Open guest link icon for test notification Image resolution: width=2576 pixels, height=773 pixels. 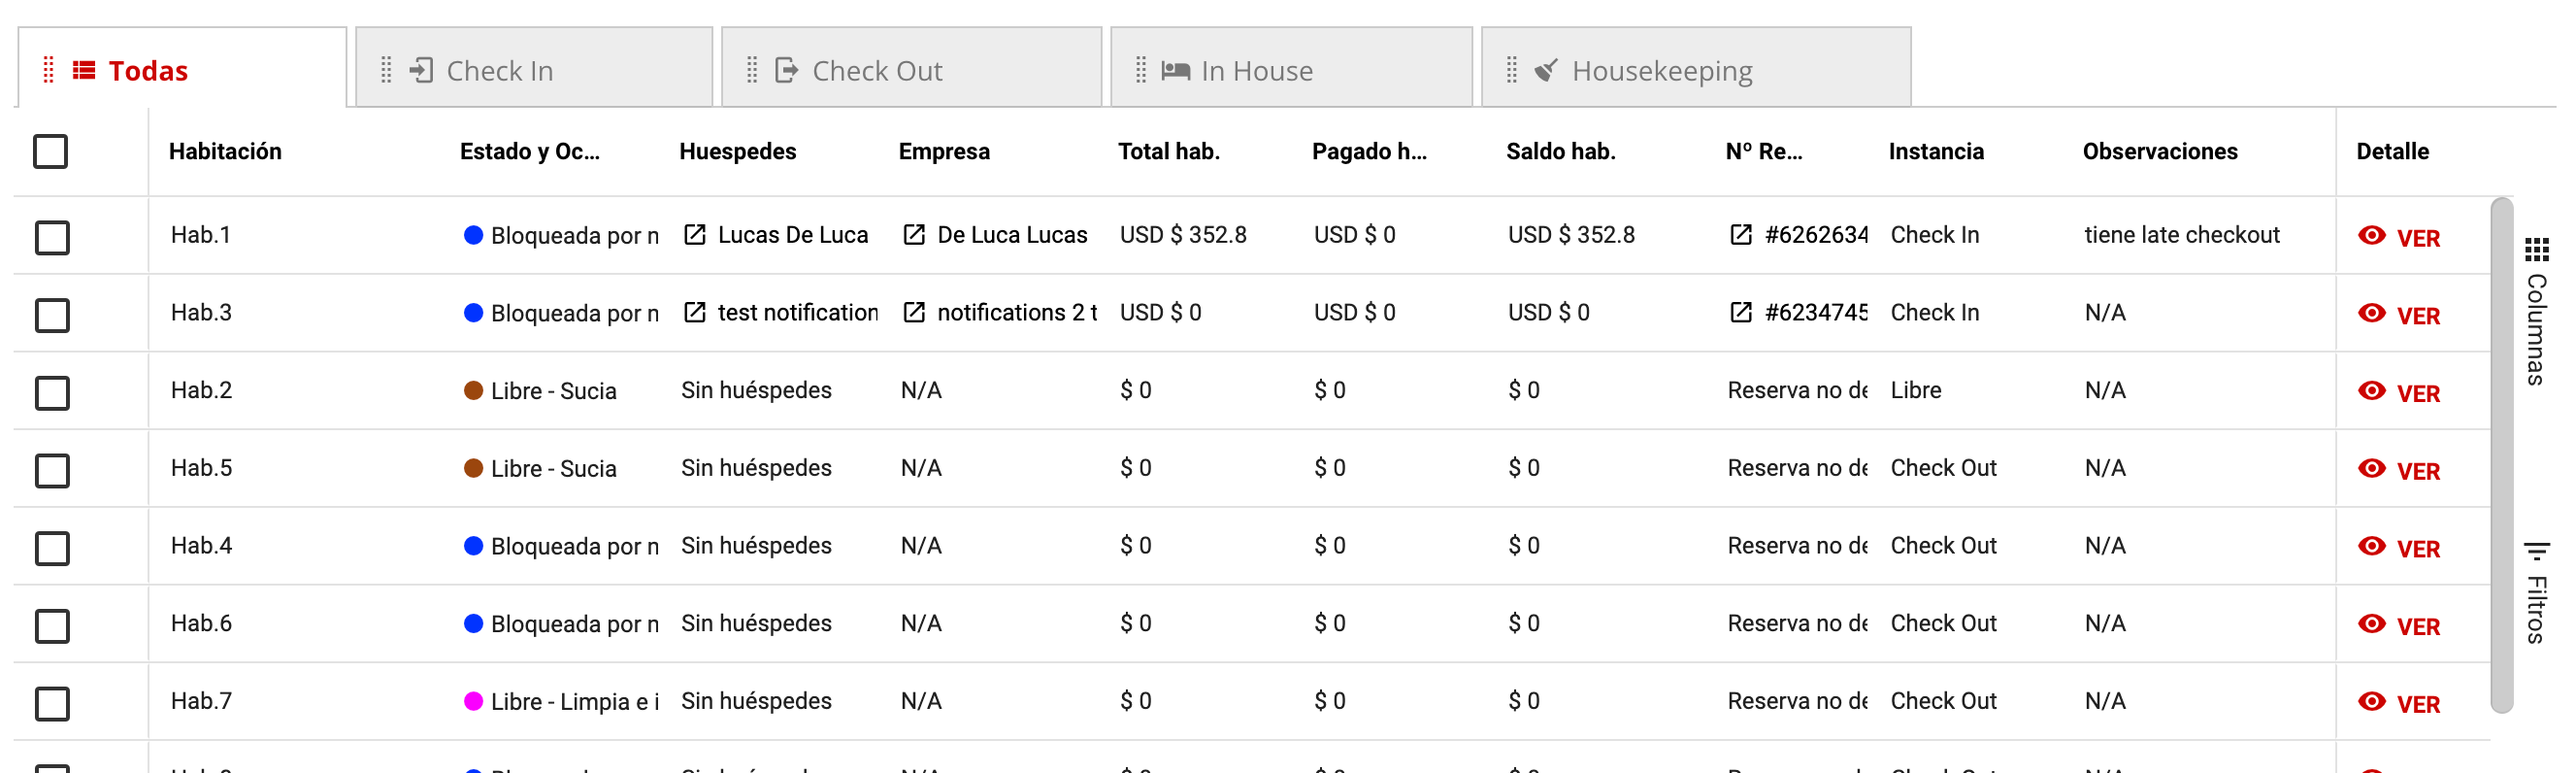(x=694, y=313)
